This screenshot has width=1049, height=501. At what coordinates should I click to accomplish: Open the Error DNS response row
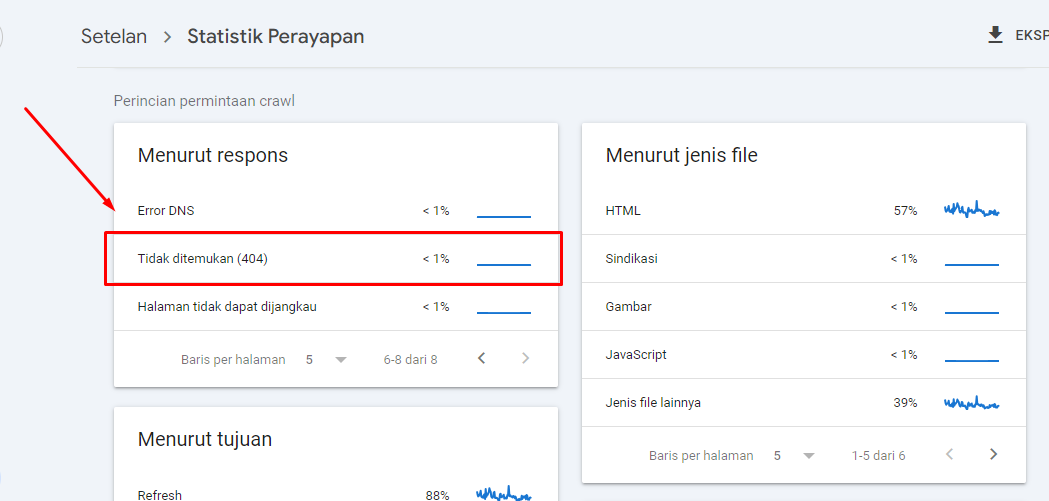pos(336,211)
